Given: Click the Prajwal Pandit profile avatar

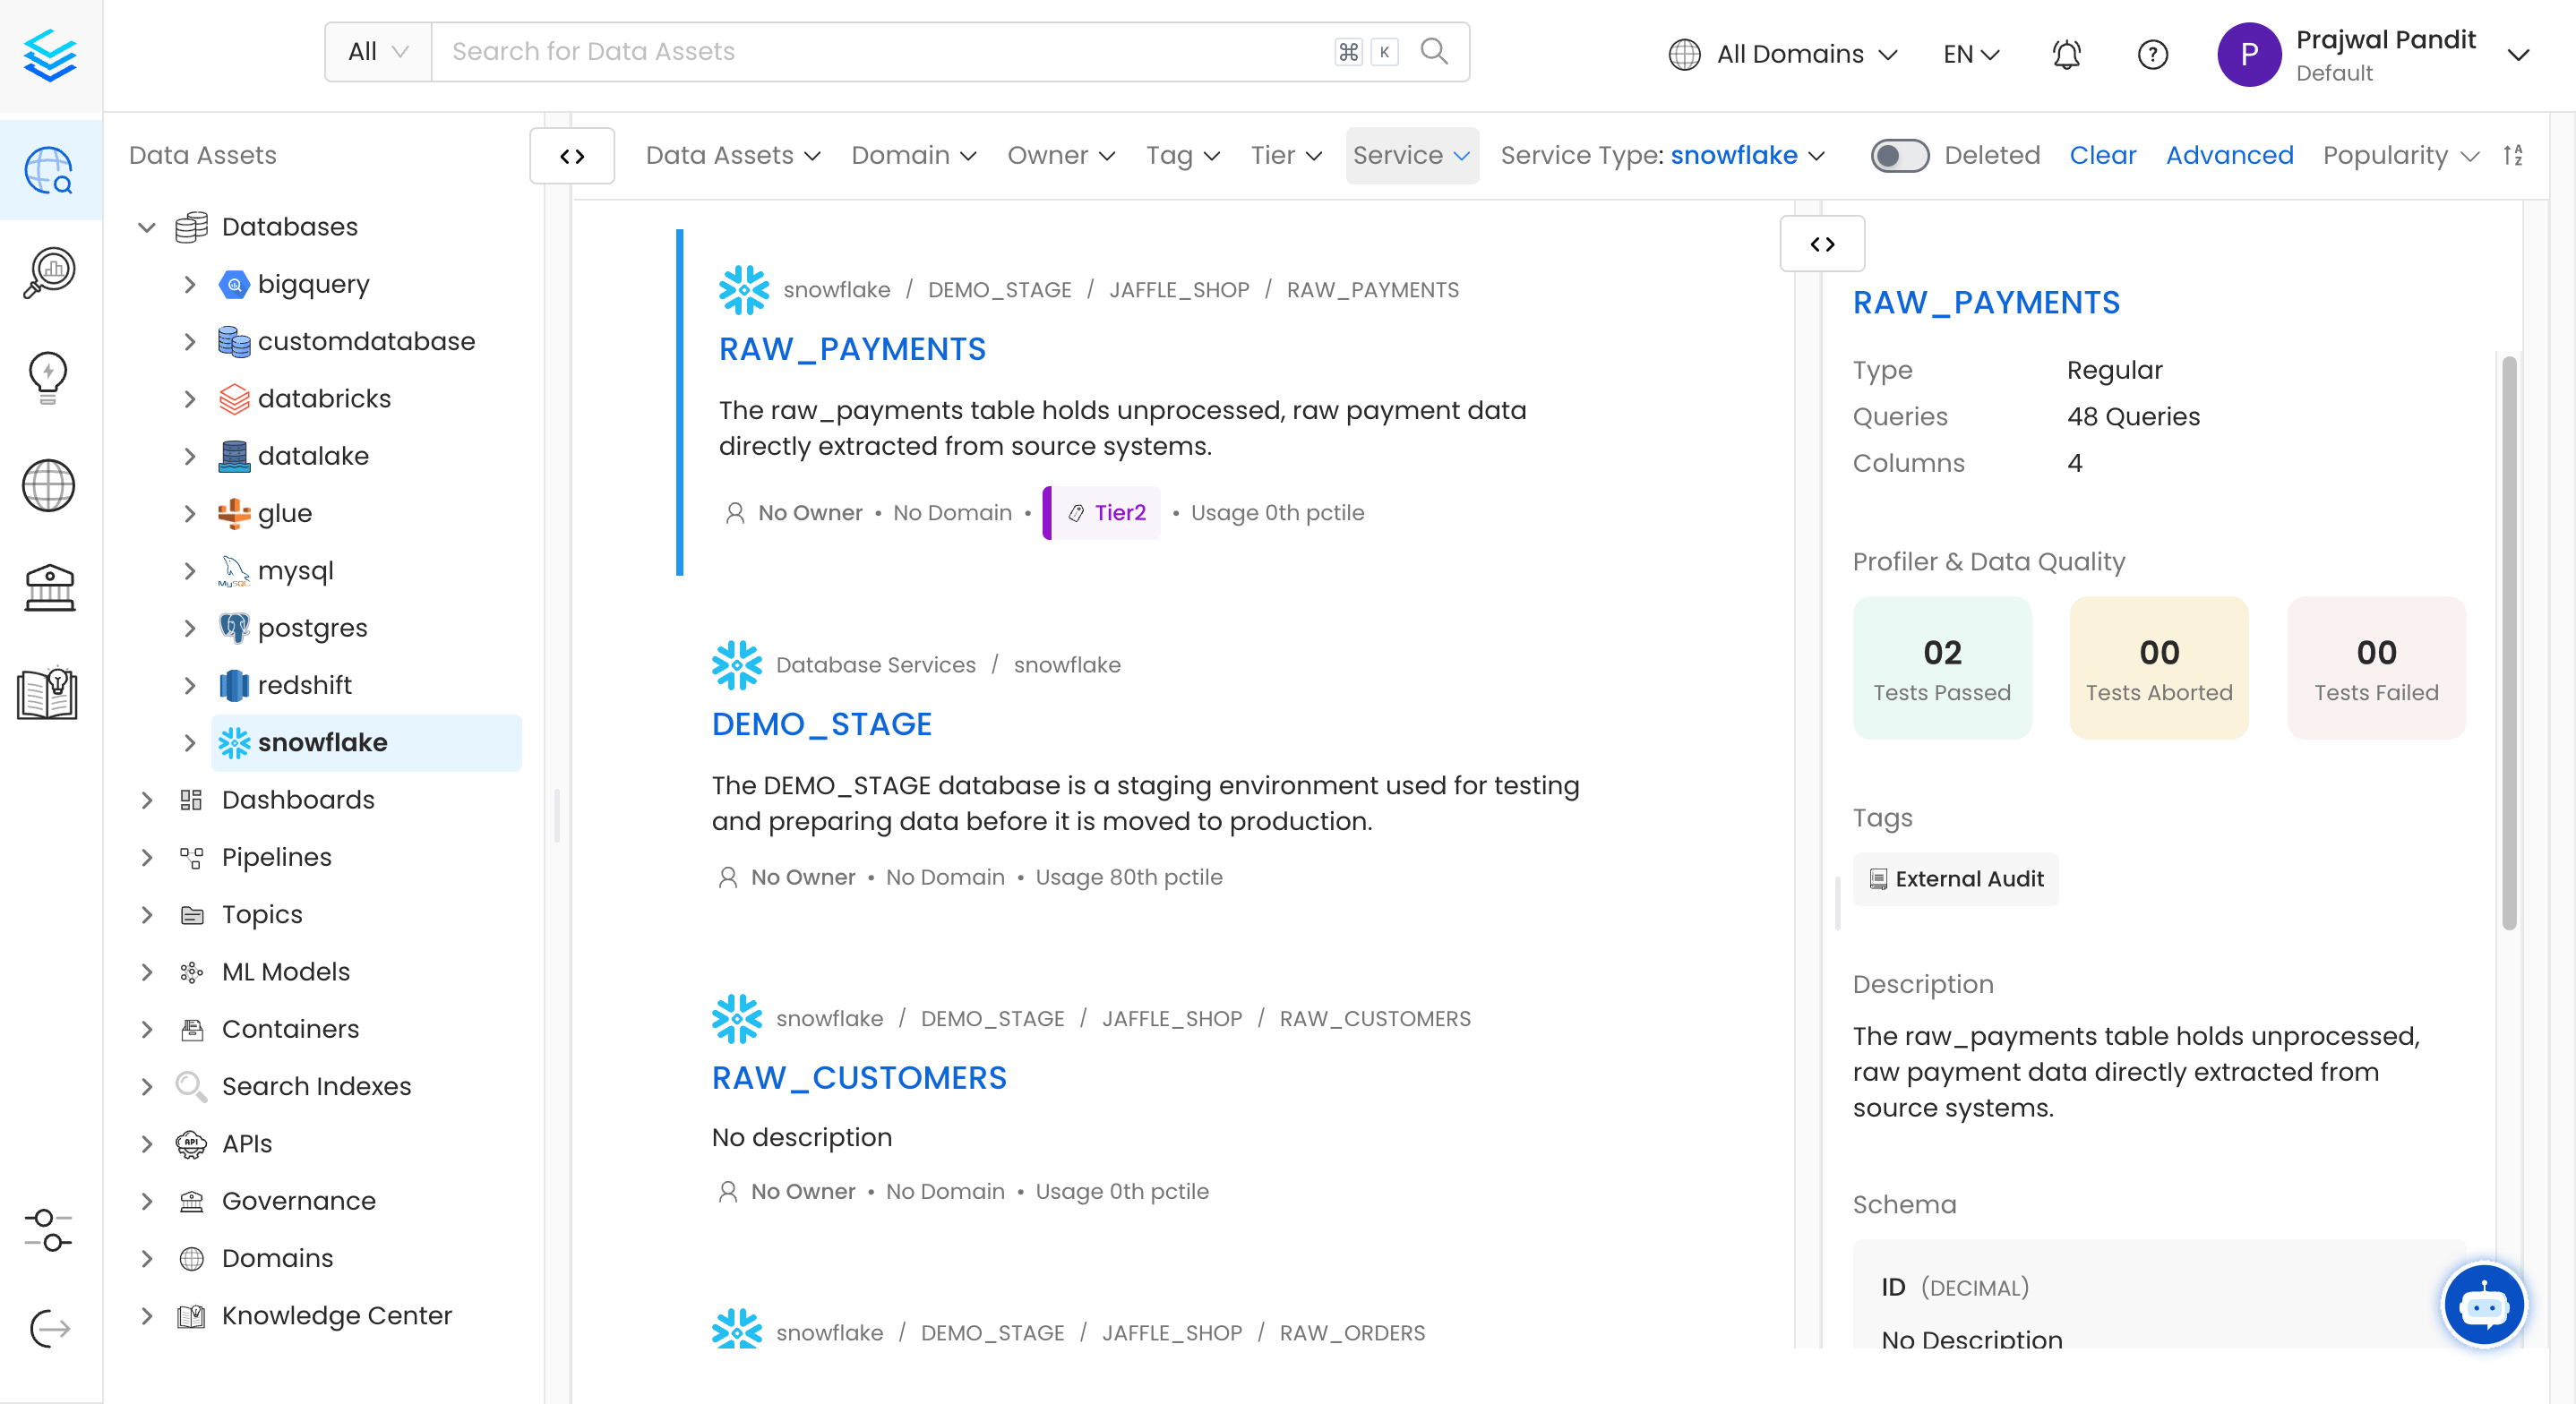Looking at the screenshot, I should (2249, 54).
